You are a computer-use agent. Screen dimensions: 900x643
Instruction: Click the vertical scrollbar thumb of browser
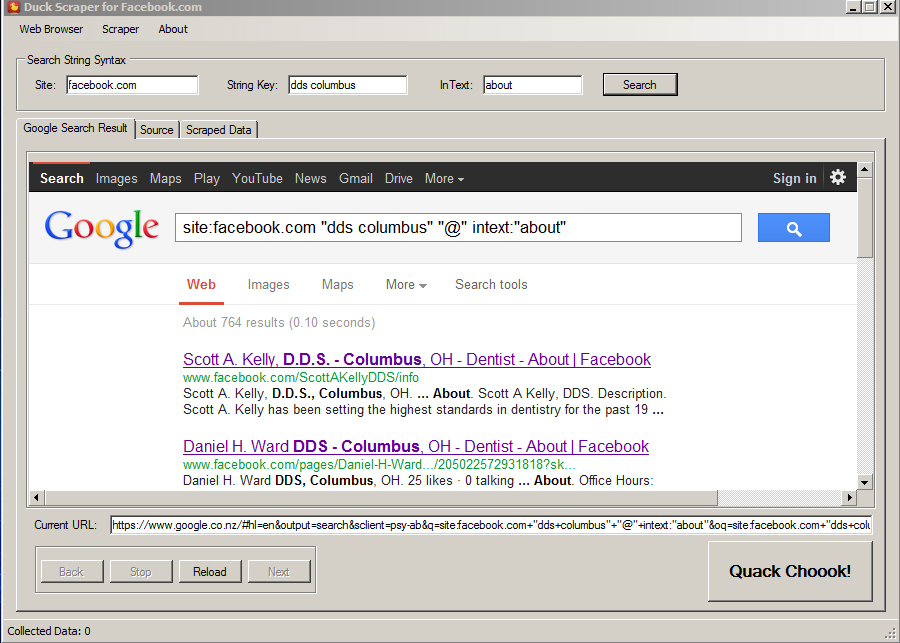point(864,218)
